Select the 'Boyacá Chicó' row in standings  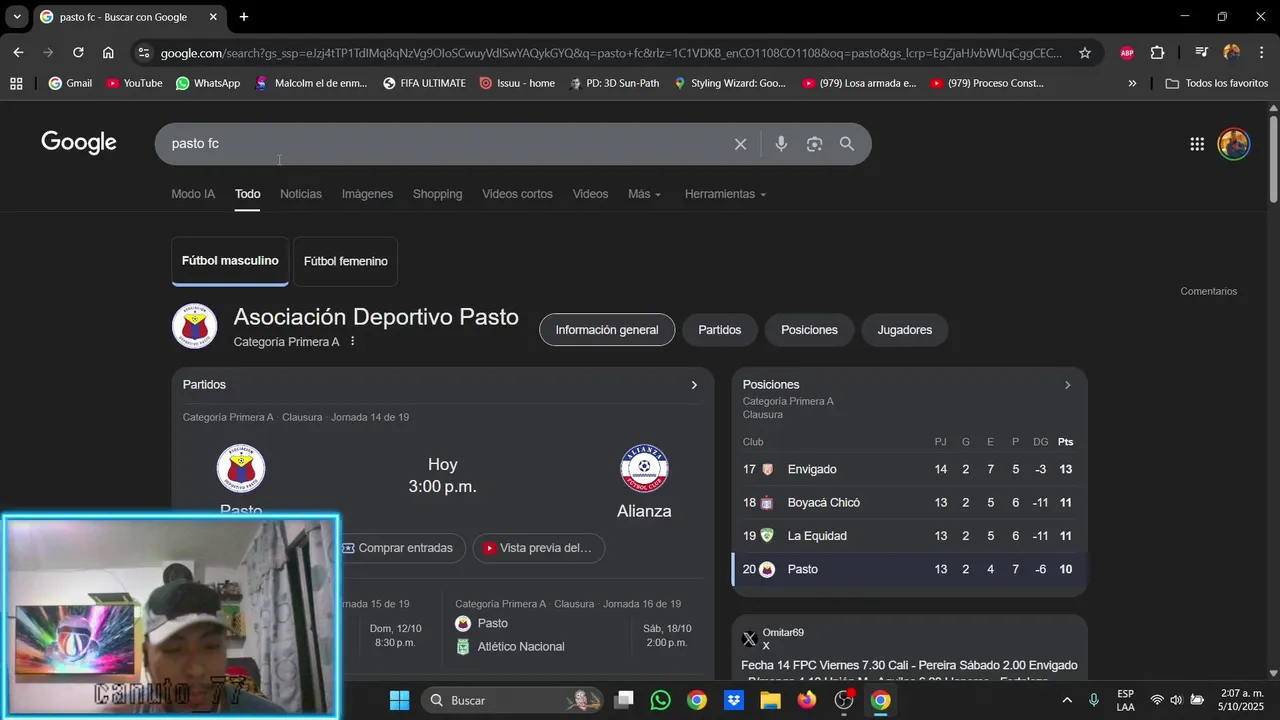pos(909,503)
